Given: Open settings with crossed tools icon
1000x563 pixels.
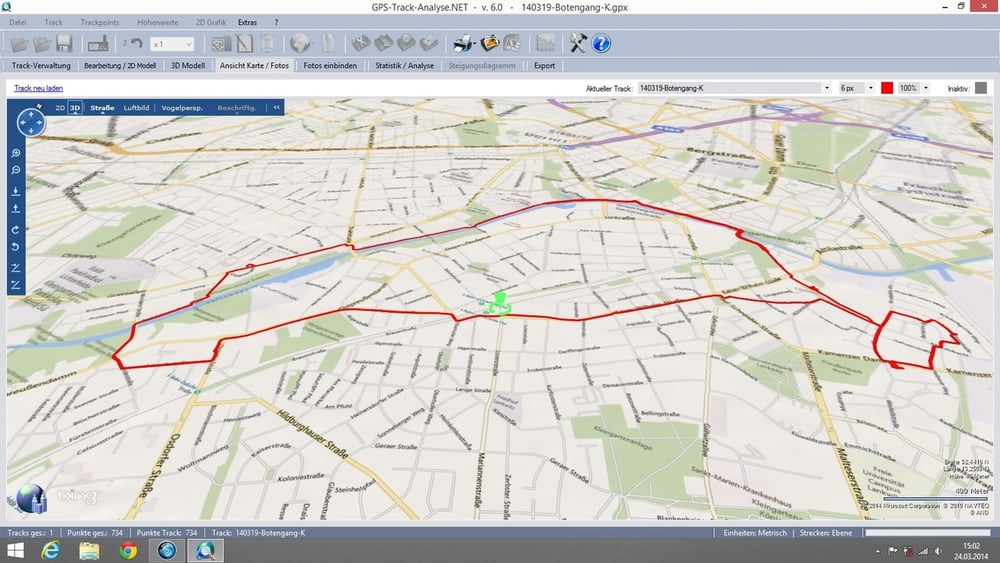Looking at the screenshot, I should click(x=578, y=43).
